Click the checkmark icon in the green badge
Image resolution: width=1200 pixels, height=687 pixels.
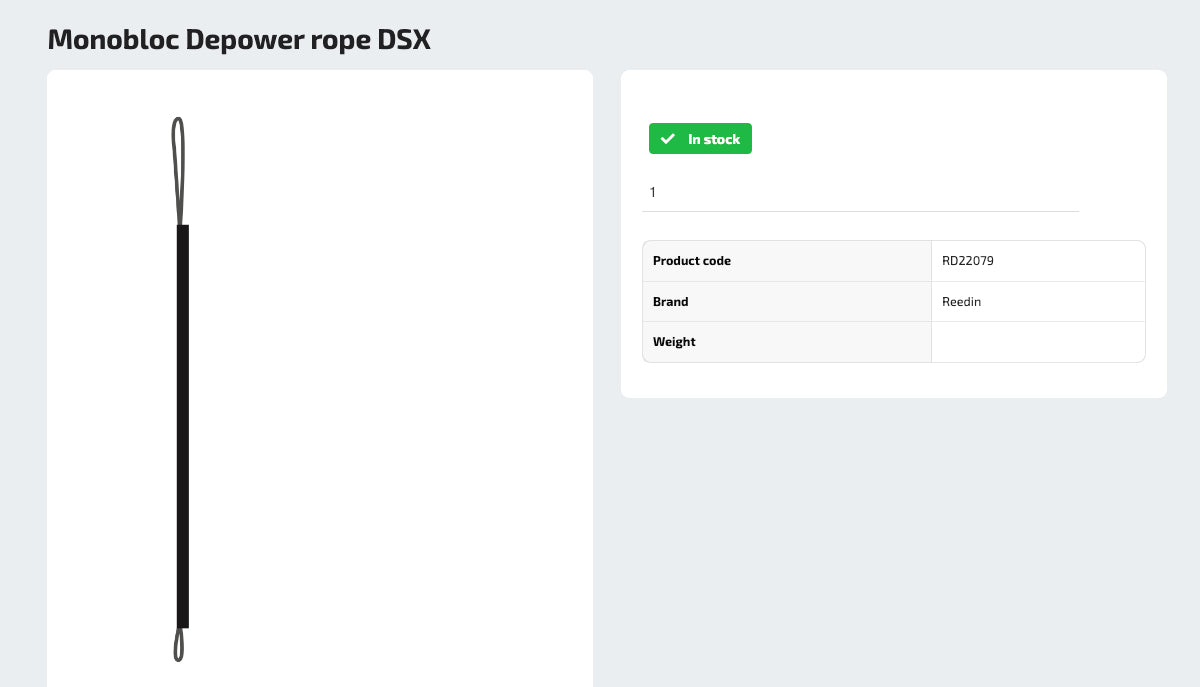668,139
